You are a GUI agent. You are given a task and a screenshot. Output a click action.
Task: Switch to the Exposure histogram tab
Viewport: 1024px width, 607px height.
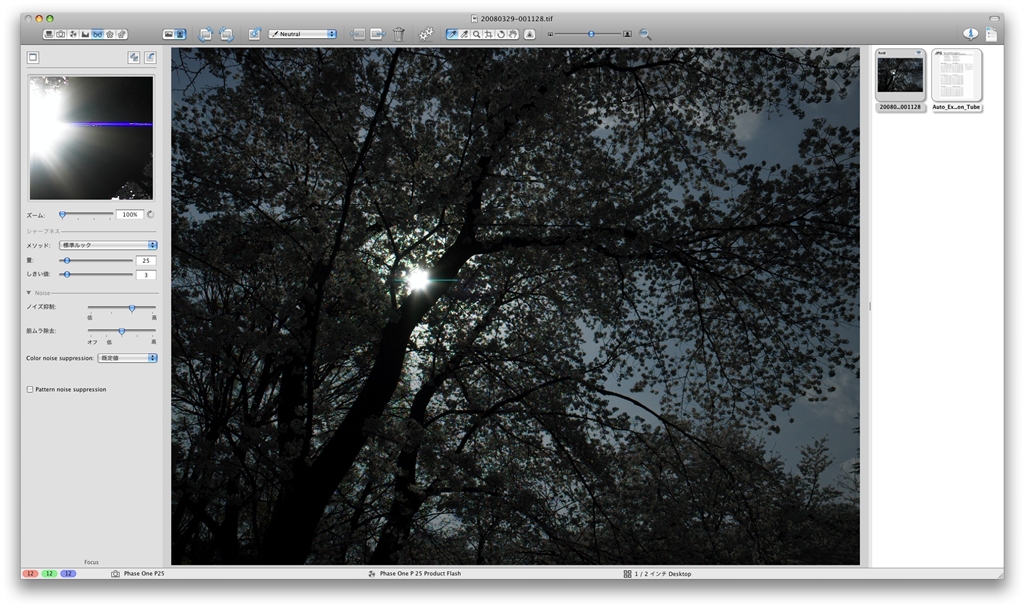pos(85,34)
